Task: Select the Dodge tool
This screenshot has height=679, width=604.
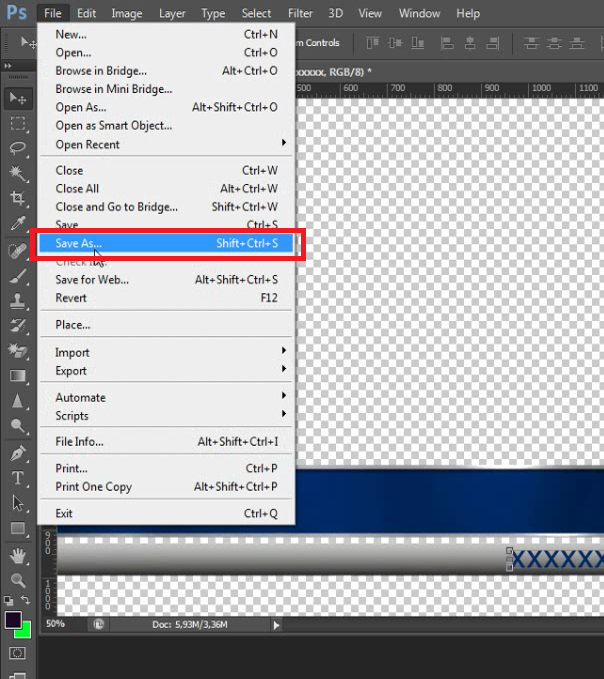Action: tap(18, 425)
